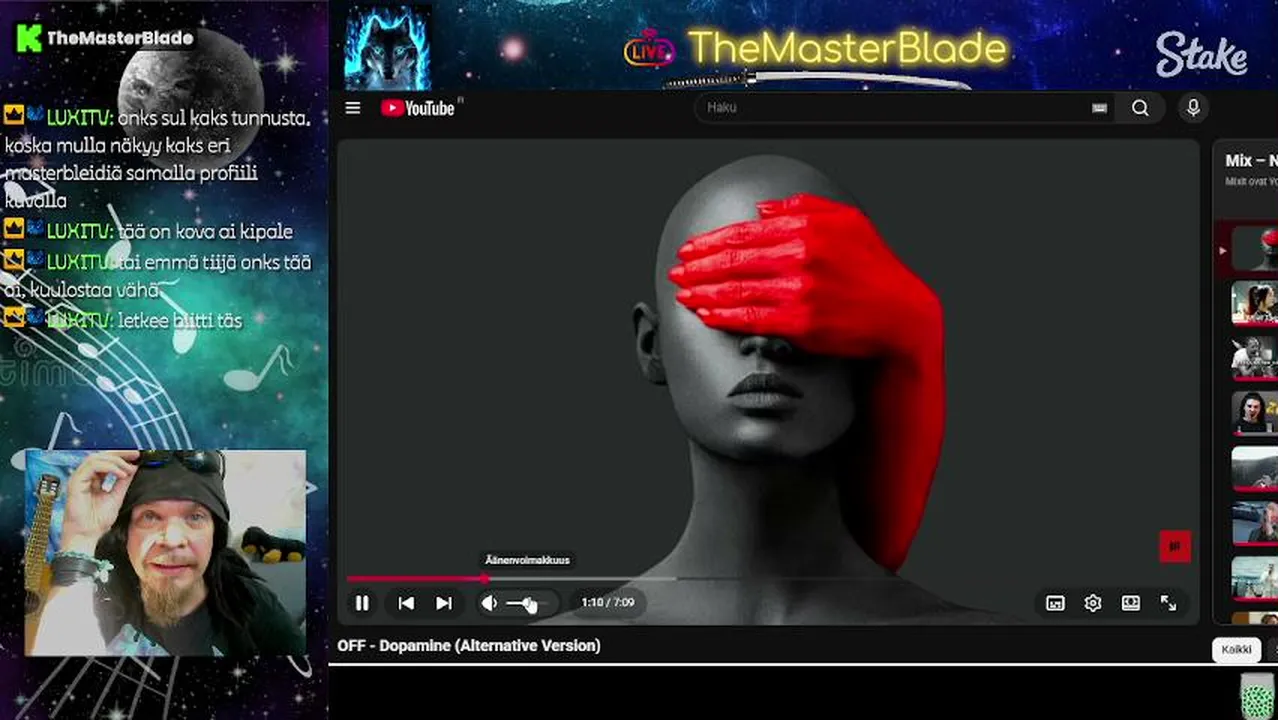Click the Haku search field

coord(895,108)
